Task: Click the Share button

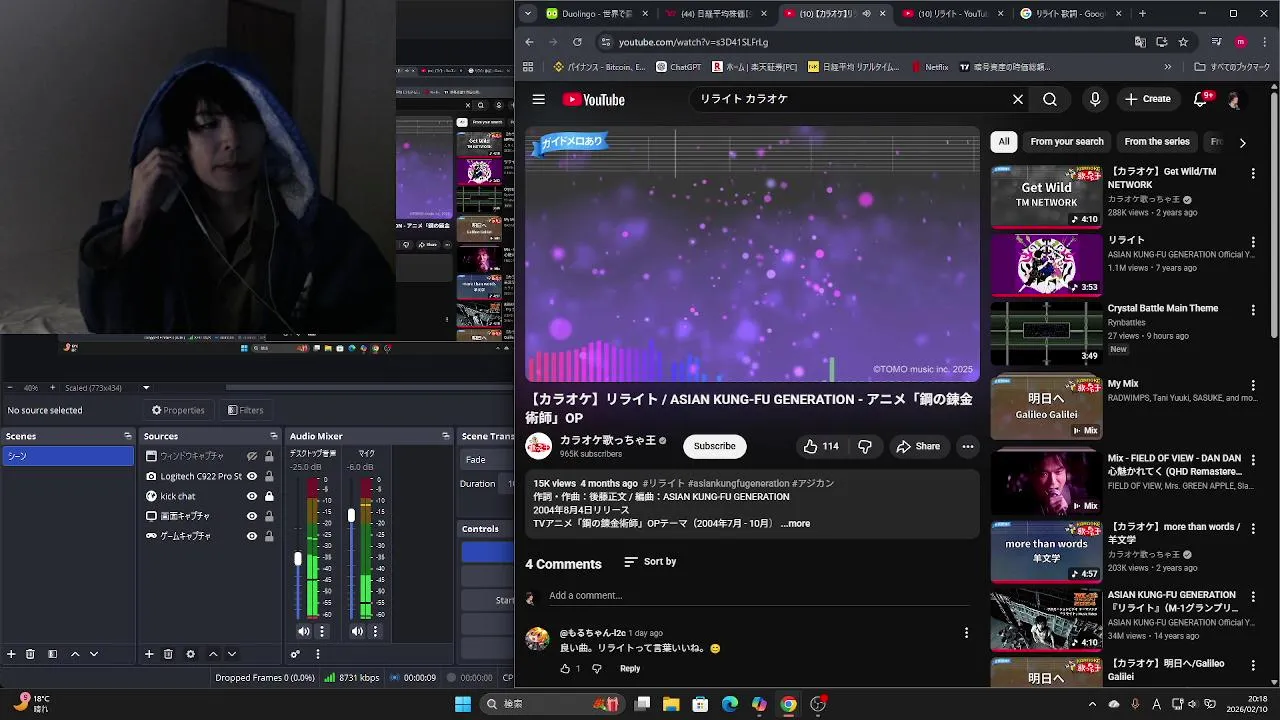Action: click(918, 446)
